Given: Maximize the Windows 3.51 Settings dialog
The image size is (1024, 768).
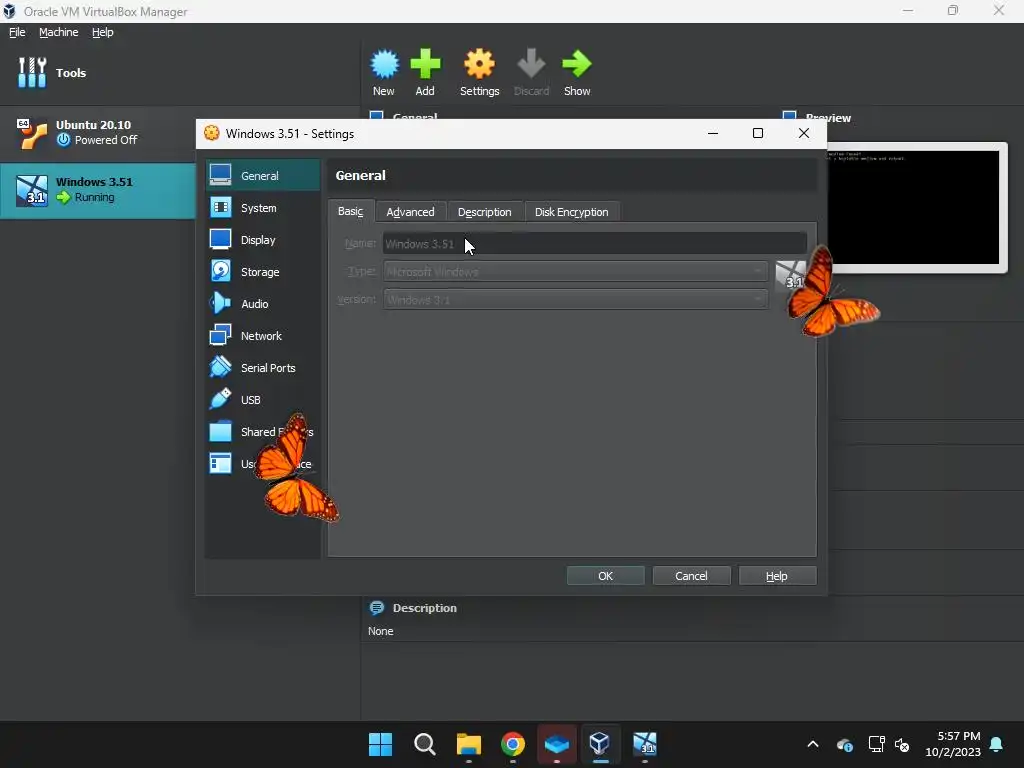Looking at the screenshot, I should 758,133.
